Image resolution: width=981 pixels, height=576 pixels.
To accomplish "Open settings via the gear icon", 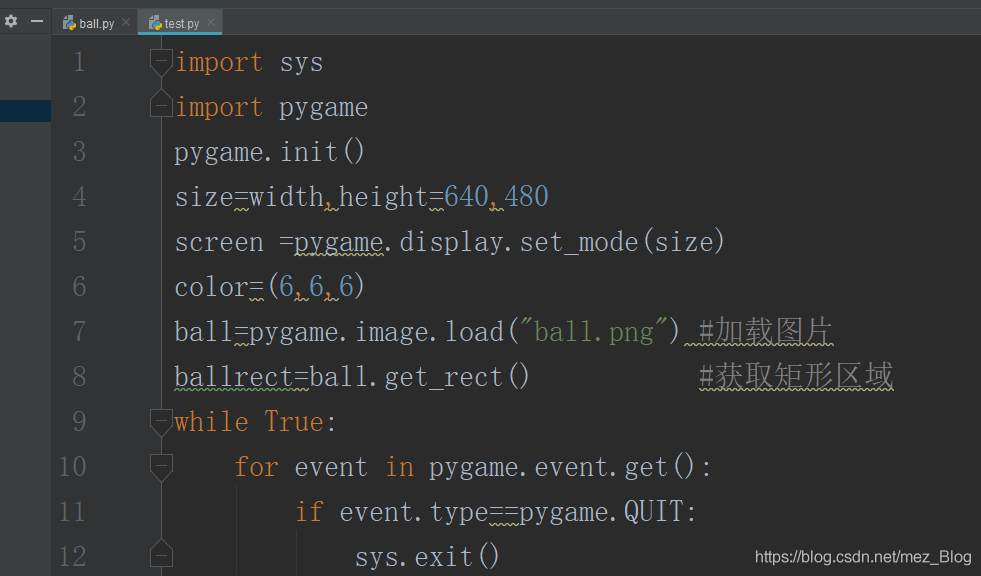I will point(12,19).
